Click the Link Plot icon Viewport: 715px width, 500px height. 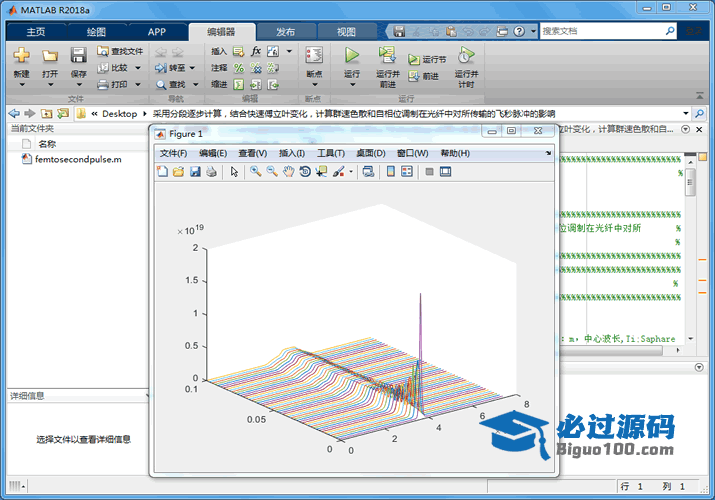368,171
